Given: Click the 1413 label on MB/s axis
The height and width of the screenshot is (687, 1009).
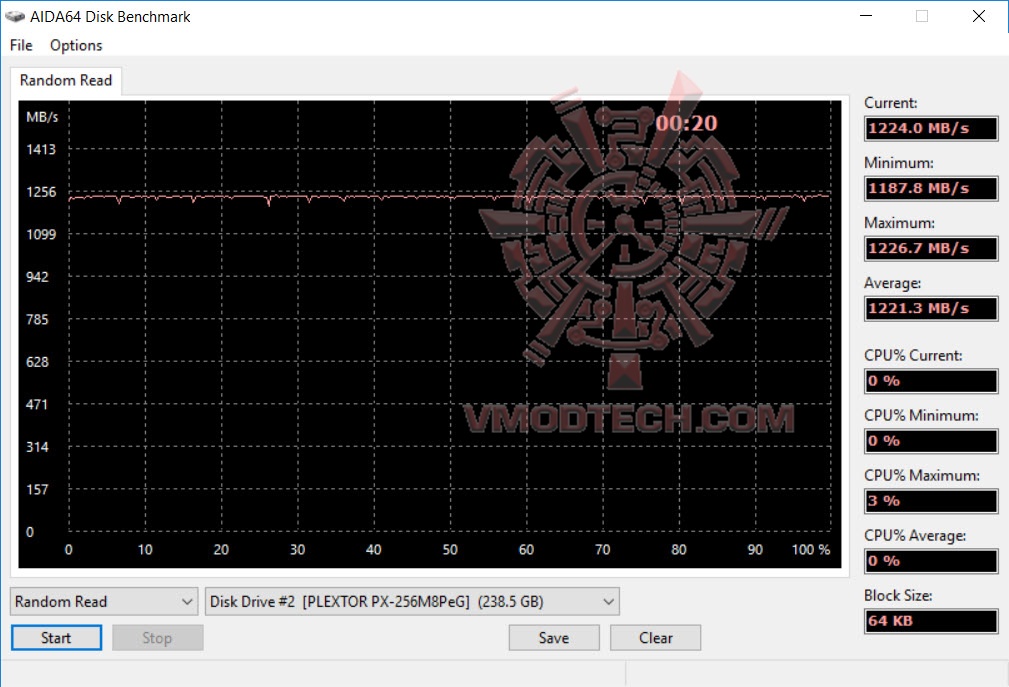Looking at the screenshot, I should (41, 149).
